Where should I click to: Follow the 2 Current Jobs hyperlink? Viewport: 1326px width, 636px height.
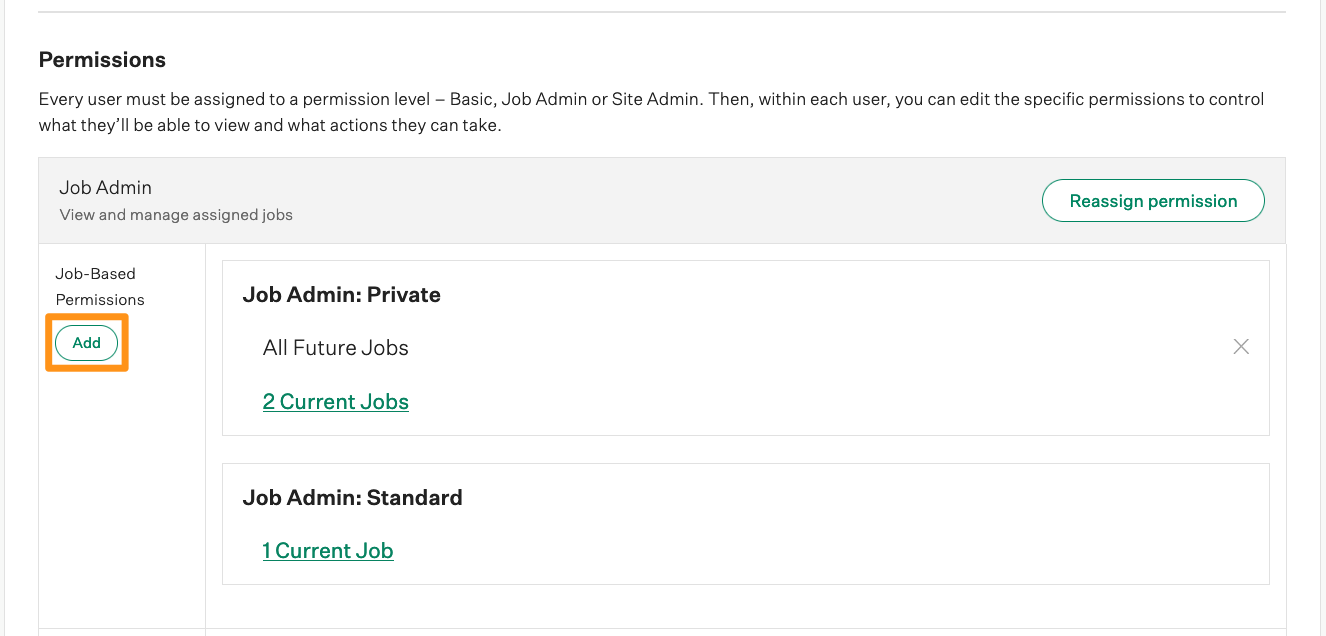335,401
